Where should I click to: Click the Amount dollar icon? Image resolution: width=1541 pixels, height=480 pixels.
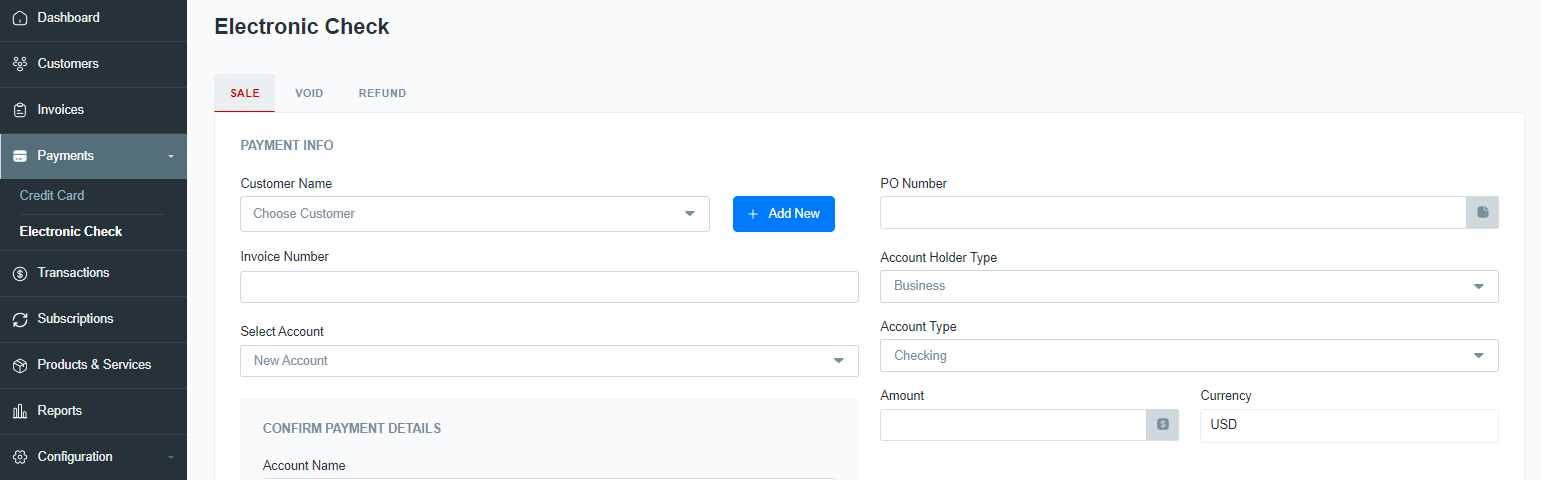pos(1163,424)
